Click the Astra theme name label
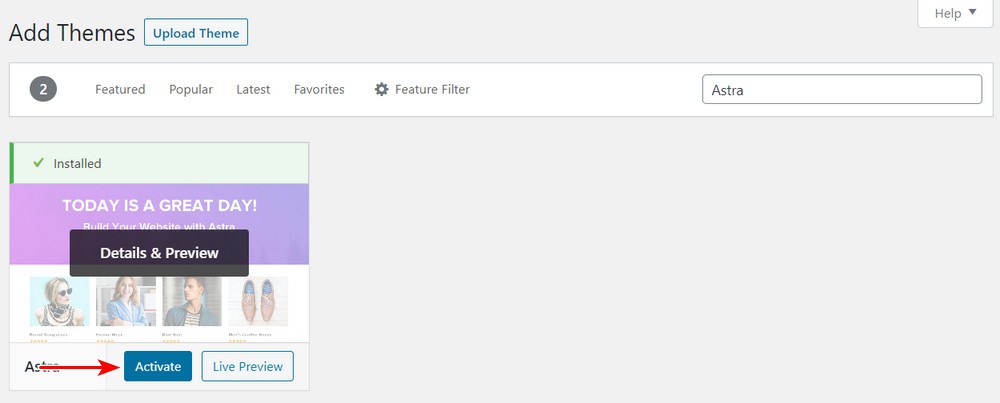Image resolution: width=1000 pixels, height=403 pixels. 42,366
